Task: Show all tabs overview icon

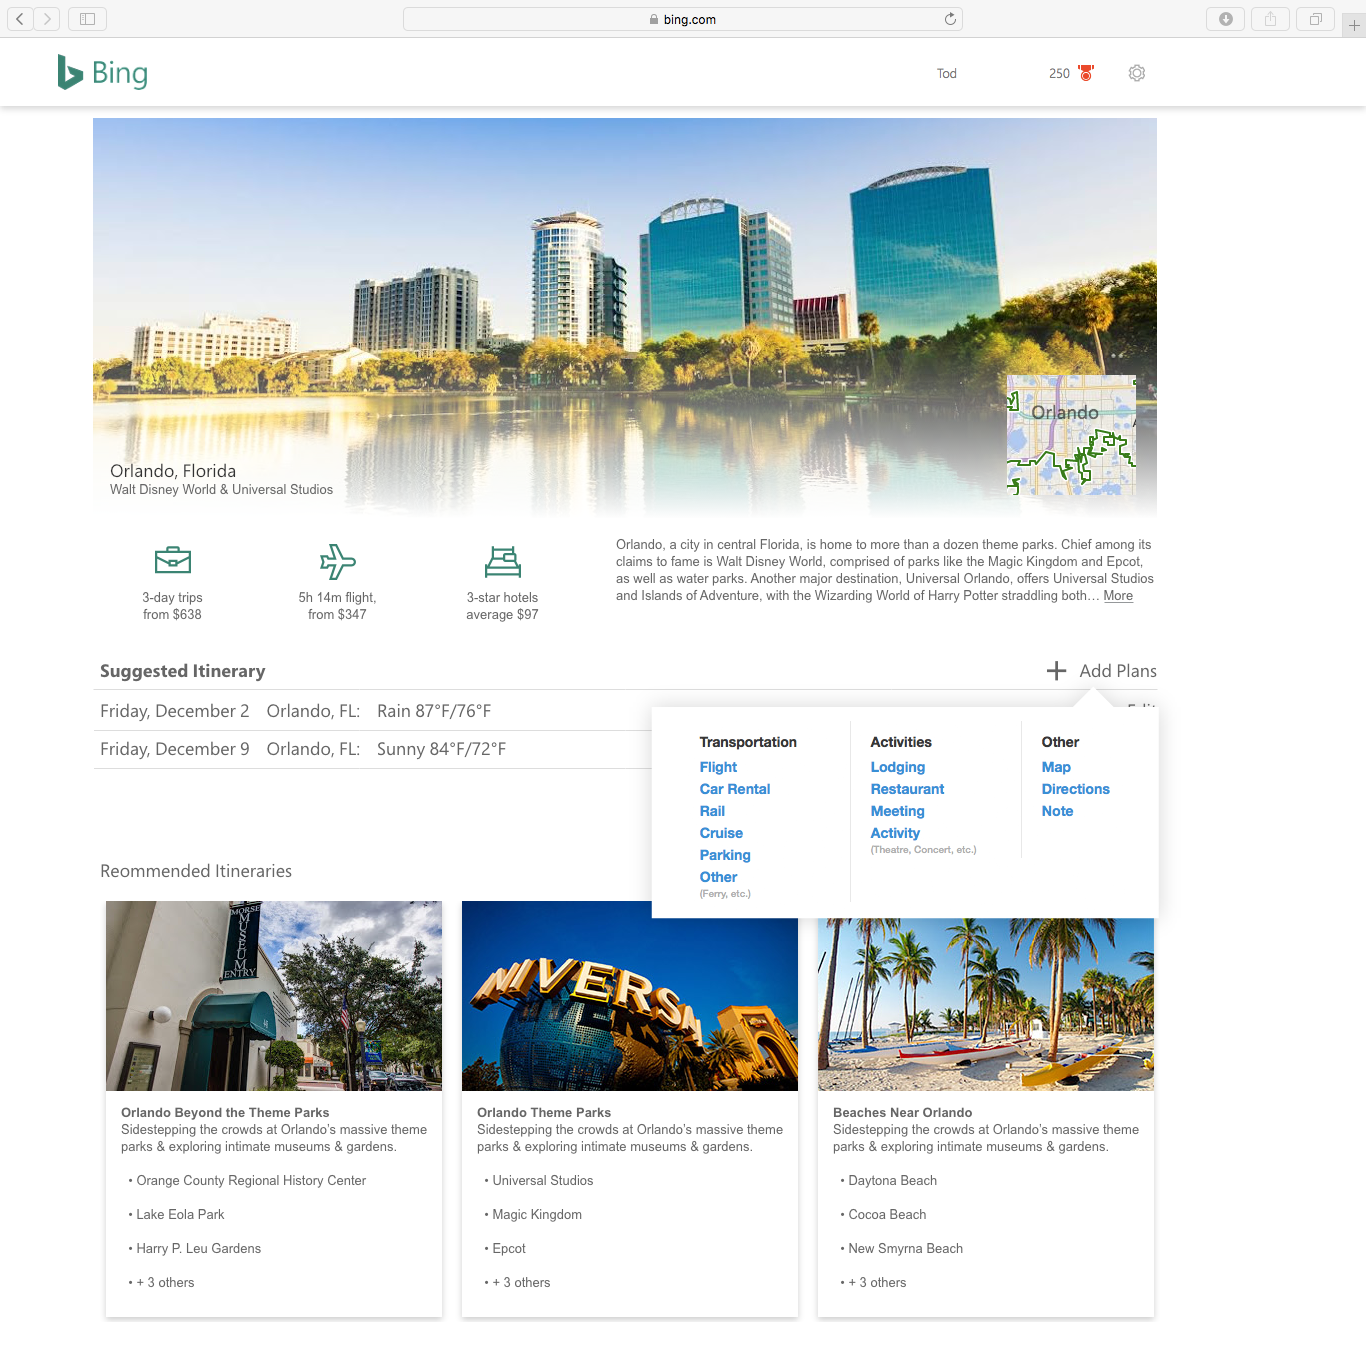Action: 1316,18
